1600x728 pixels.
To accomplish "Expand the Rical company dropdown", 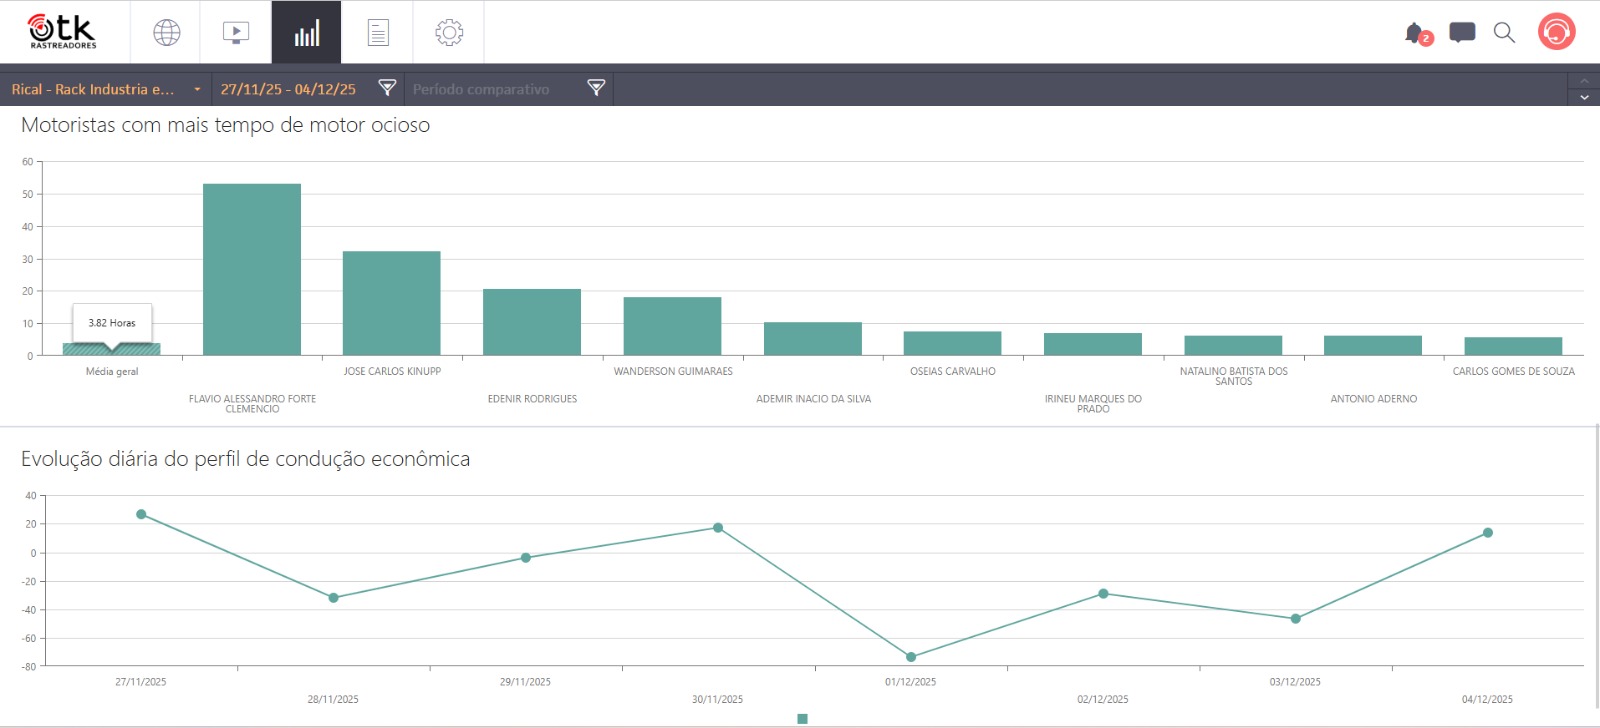I will [106, 89].
